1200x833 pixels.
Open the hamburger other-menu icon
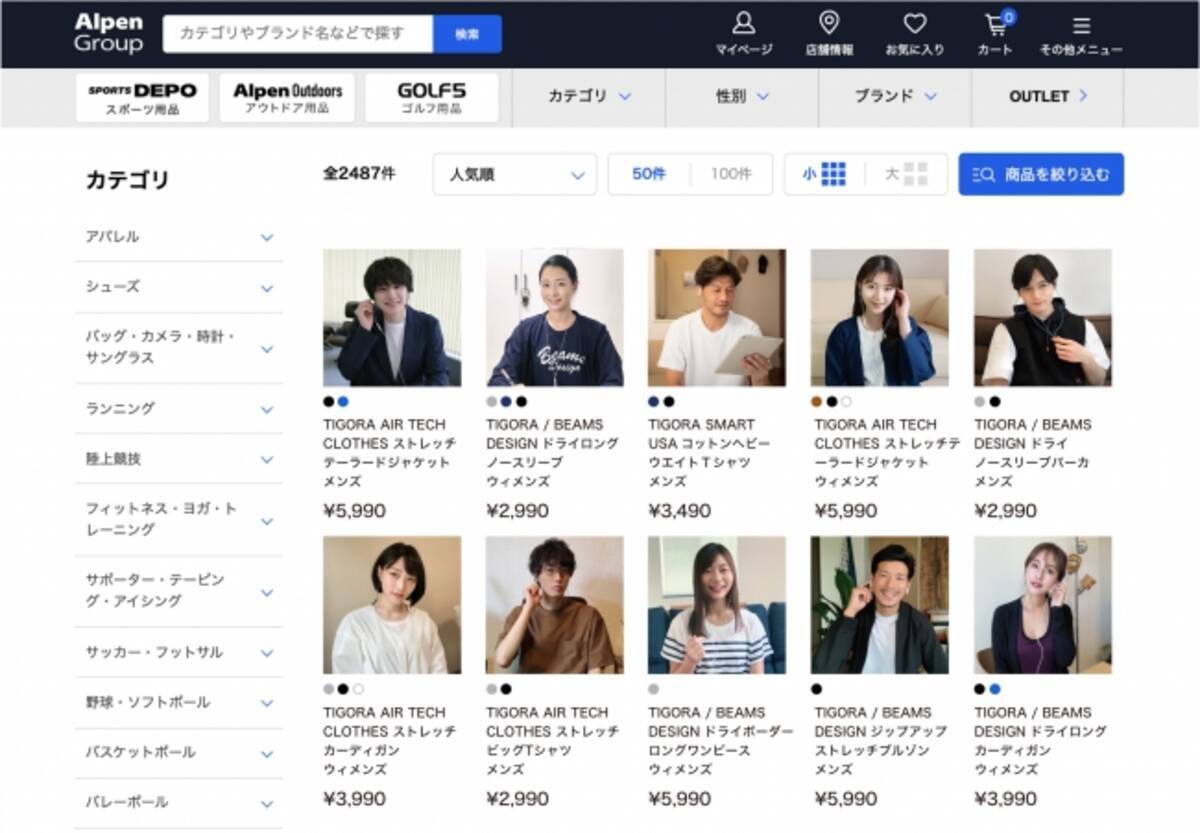coord(1080,26)
